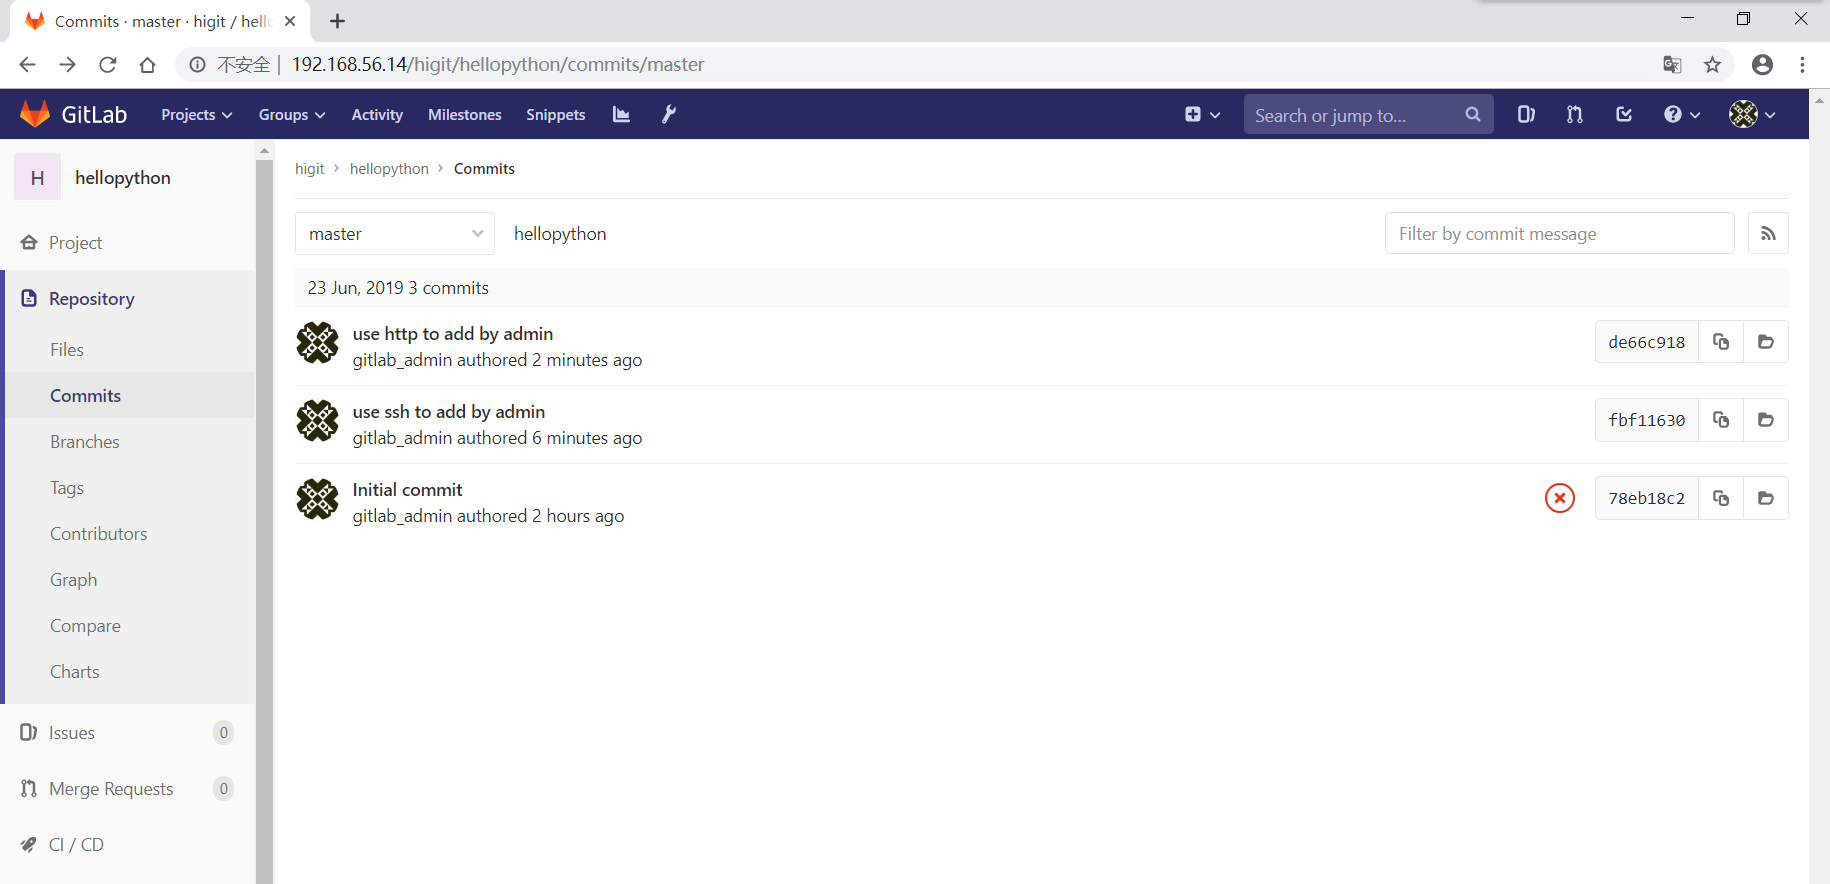Open failed pipeline status for Initial commit
This screenshot has height=884, width=1830.
coord(1559,498)
